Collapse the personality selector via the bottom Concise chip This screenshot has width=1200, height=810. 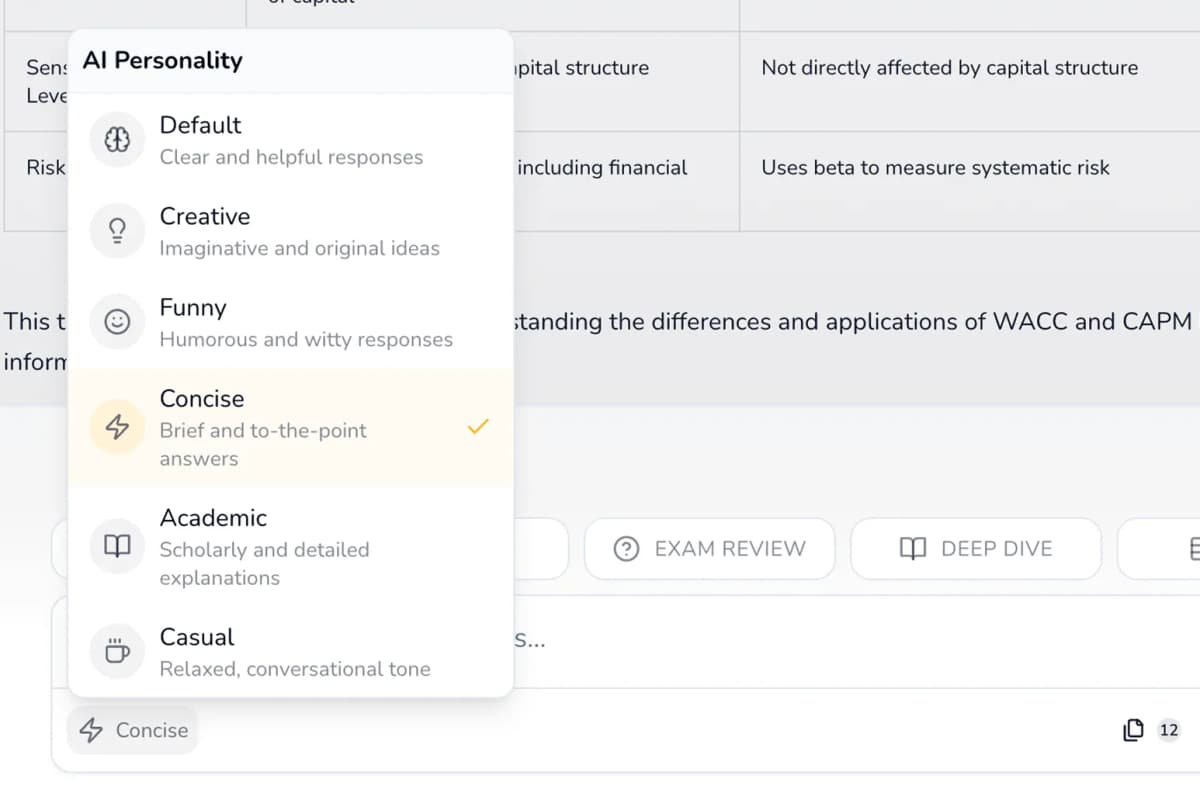(x=133, y=730)
